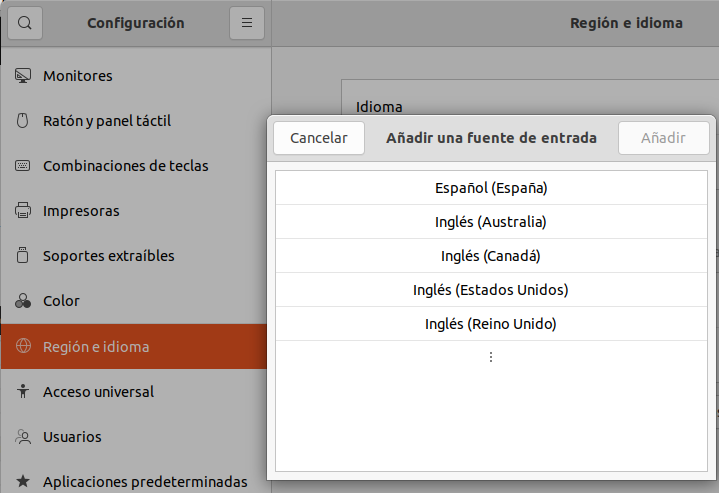
Task: Click the keyboard icon for Combinaciones de teclas
Action: (22, 166)
